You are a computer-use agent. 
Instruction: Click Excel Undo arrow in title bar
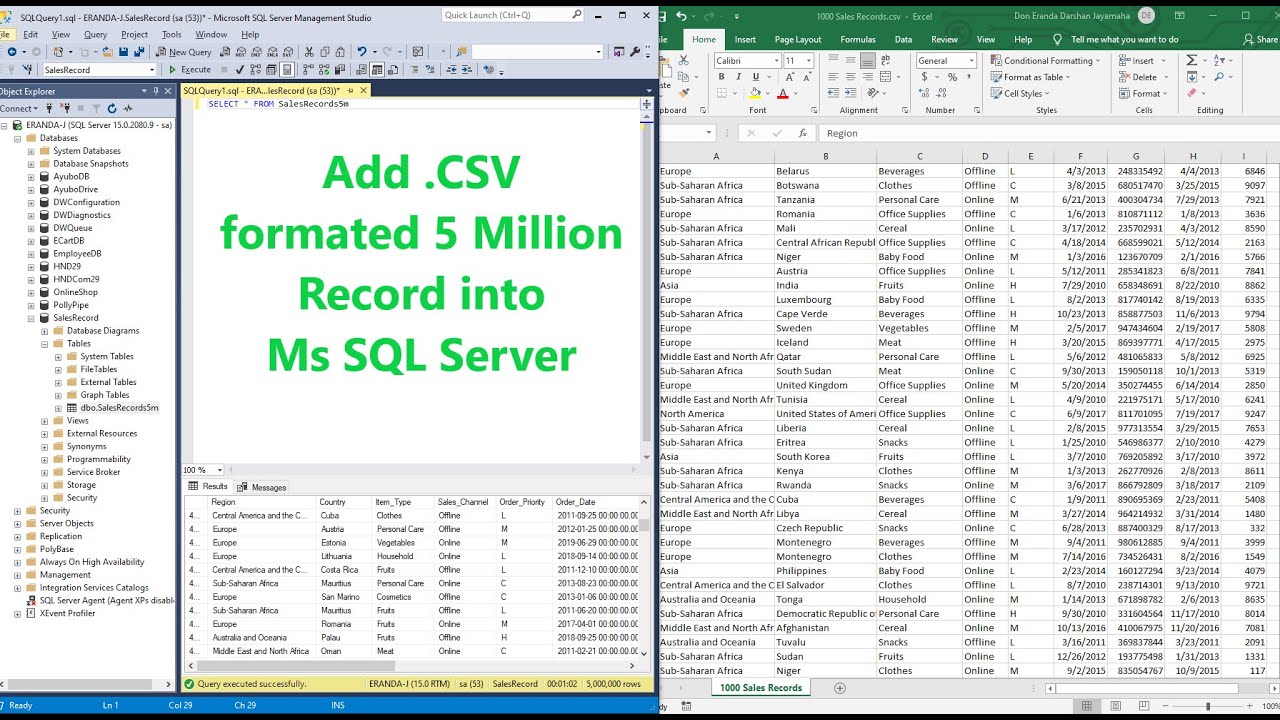tap(681, 16)
